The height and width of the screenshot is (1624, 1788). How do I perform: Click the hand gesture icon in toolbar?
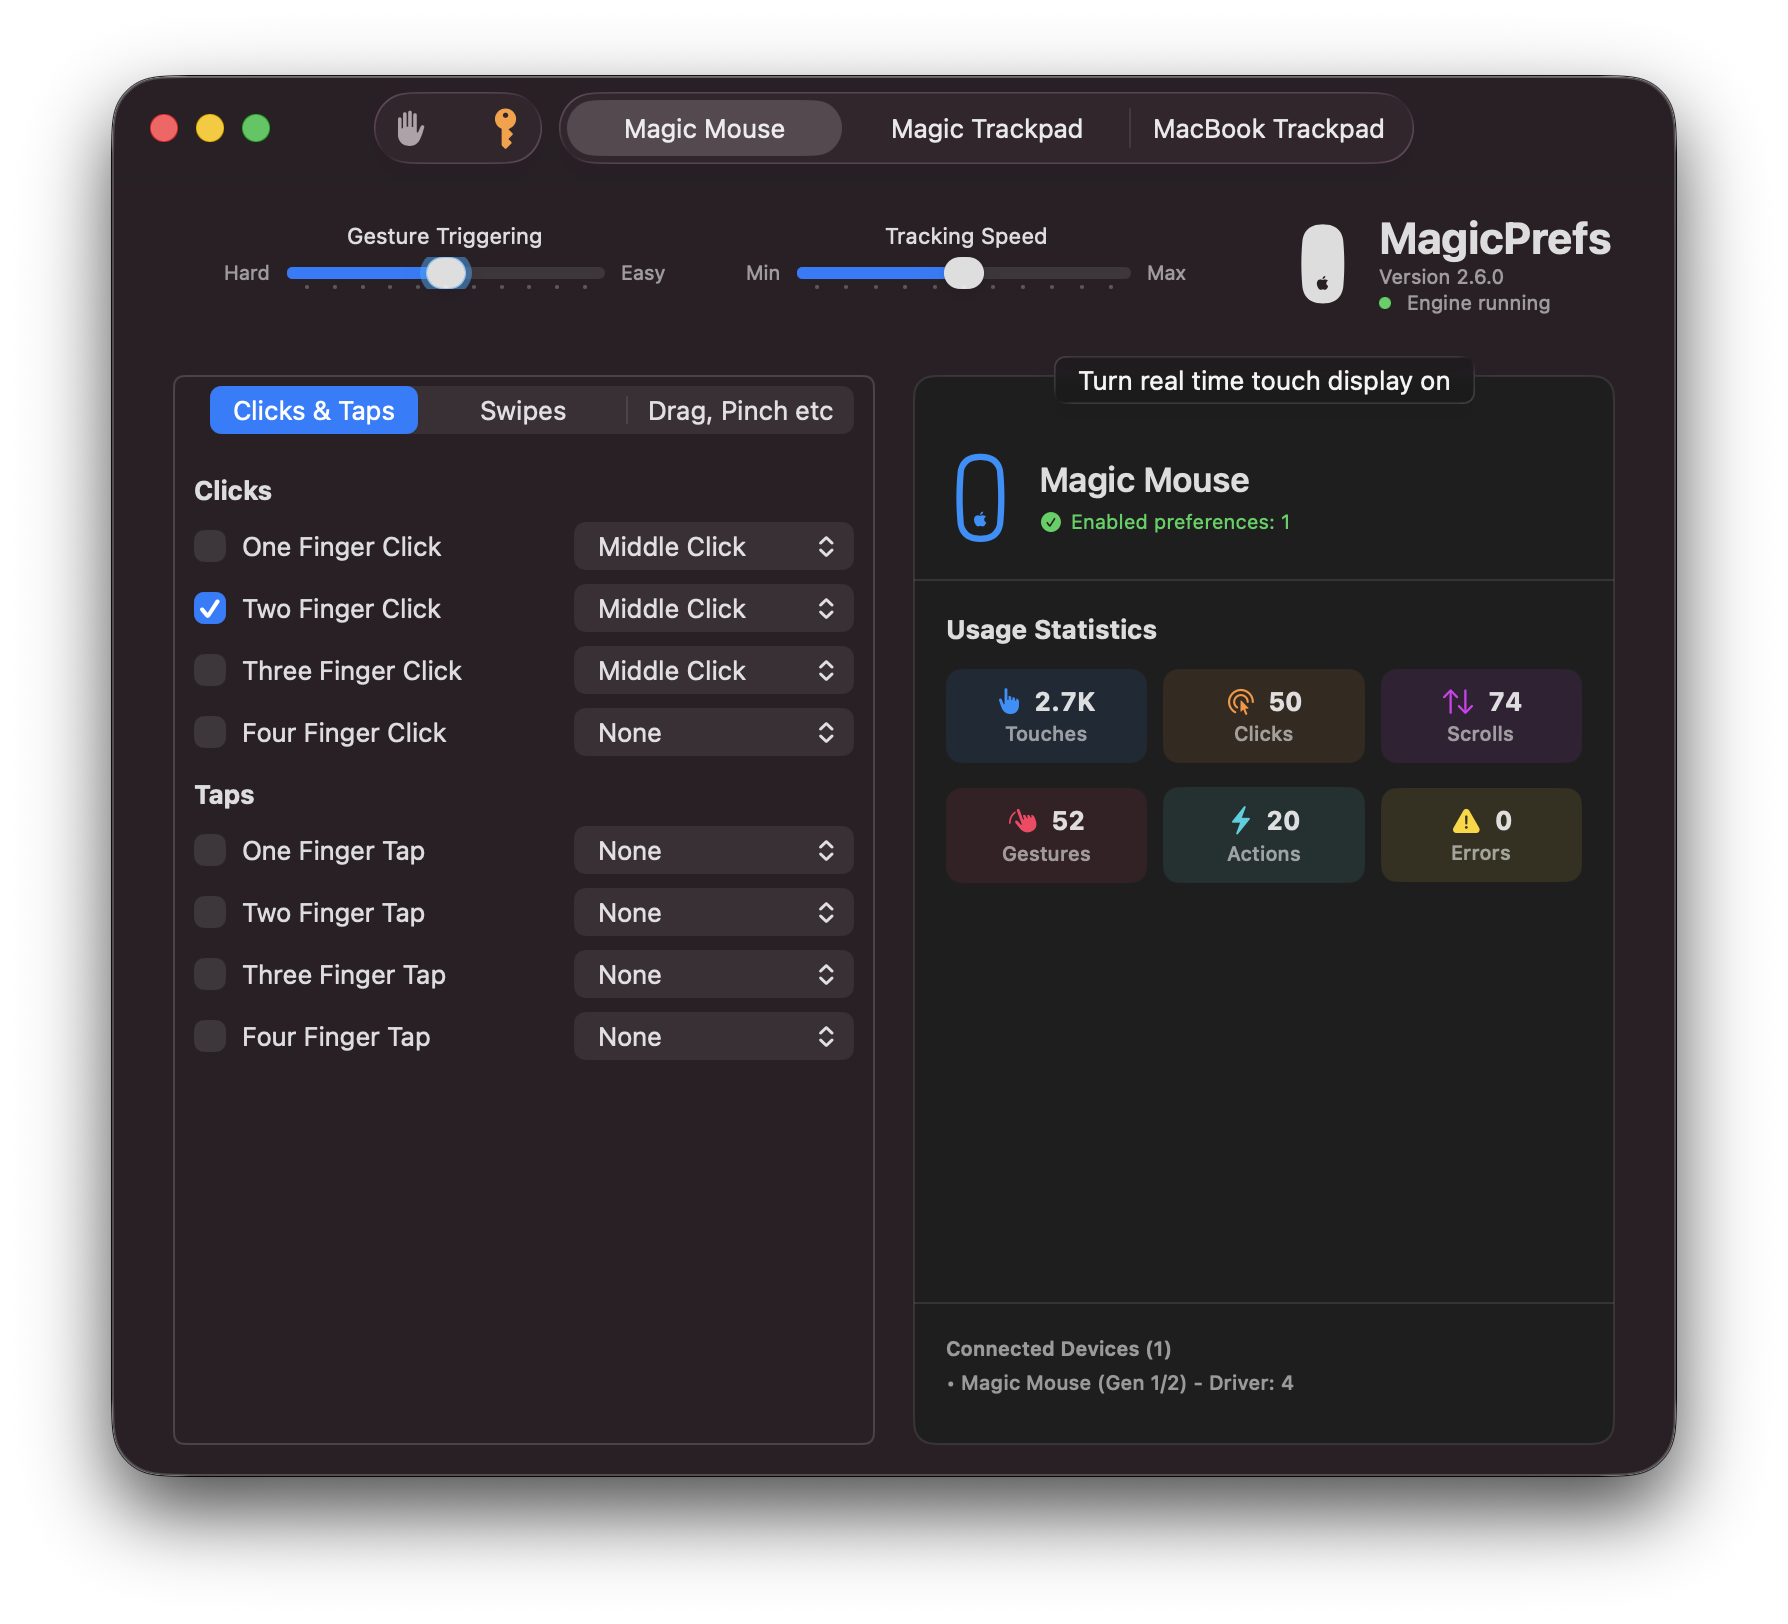pos(411,129)
